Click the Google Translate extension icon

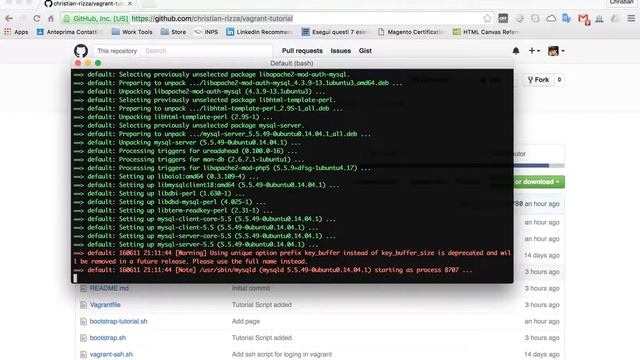point(566,18)
